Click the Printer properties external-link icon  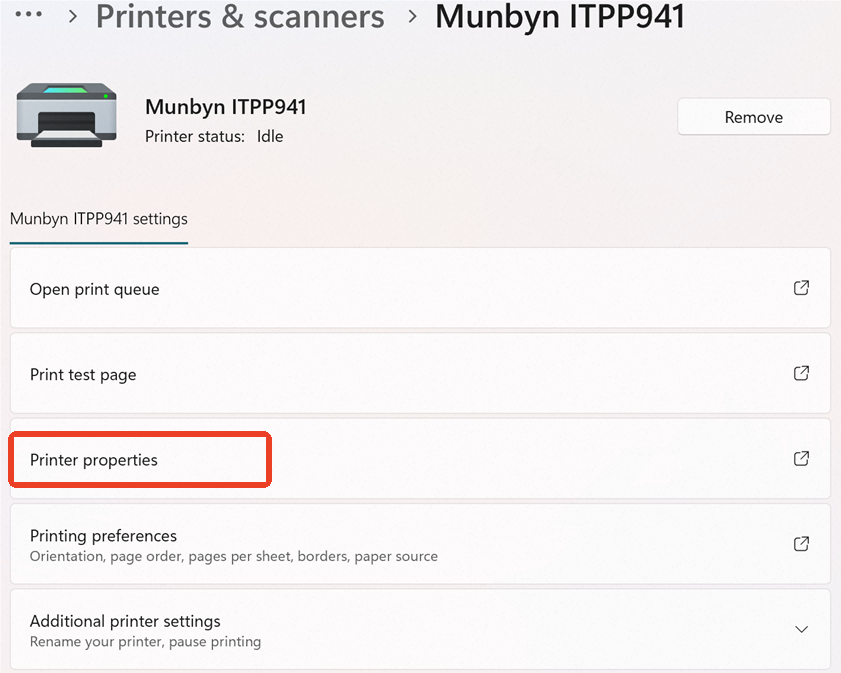[x=801, y=458]
